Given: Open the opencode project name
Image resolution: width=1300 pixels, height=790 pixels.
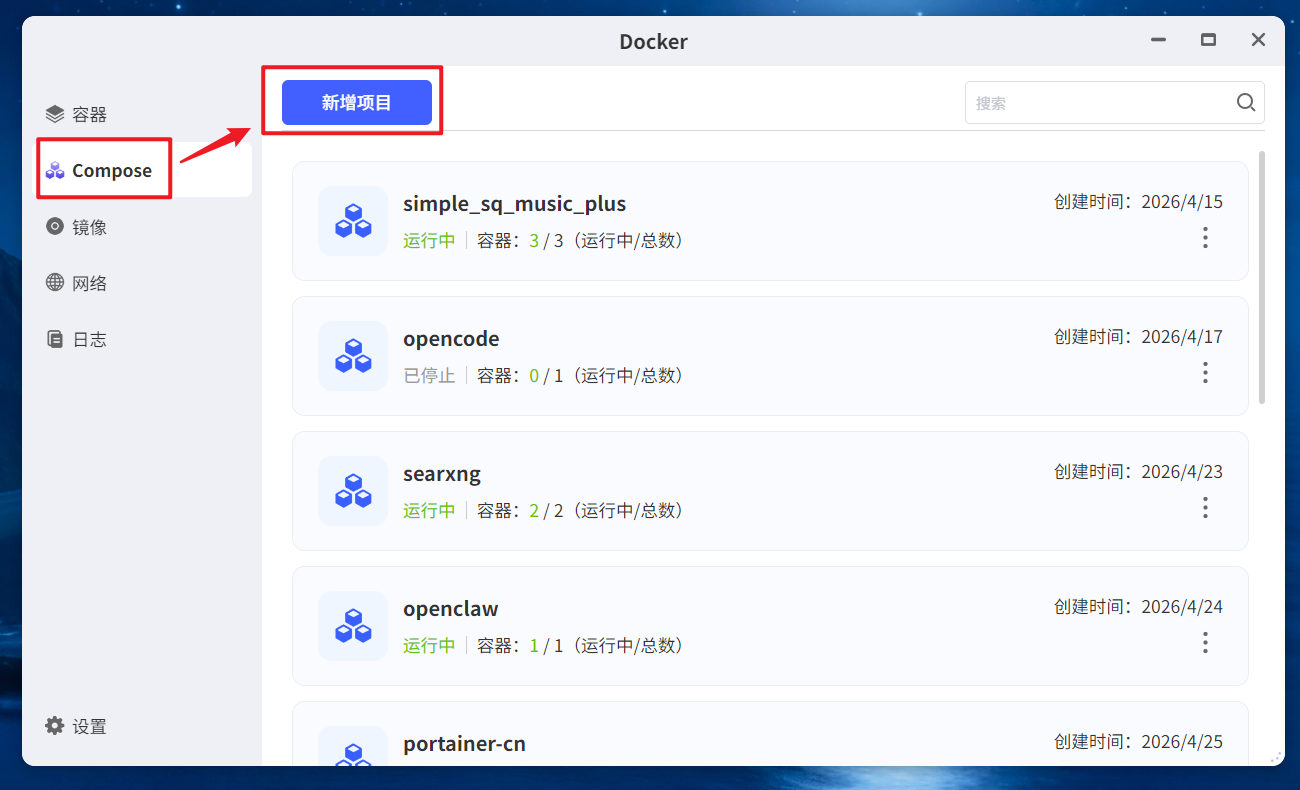Looking at the screenshot, I should 451,339.
